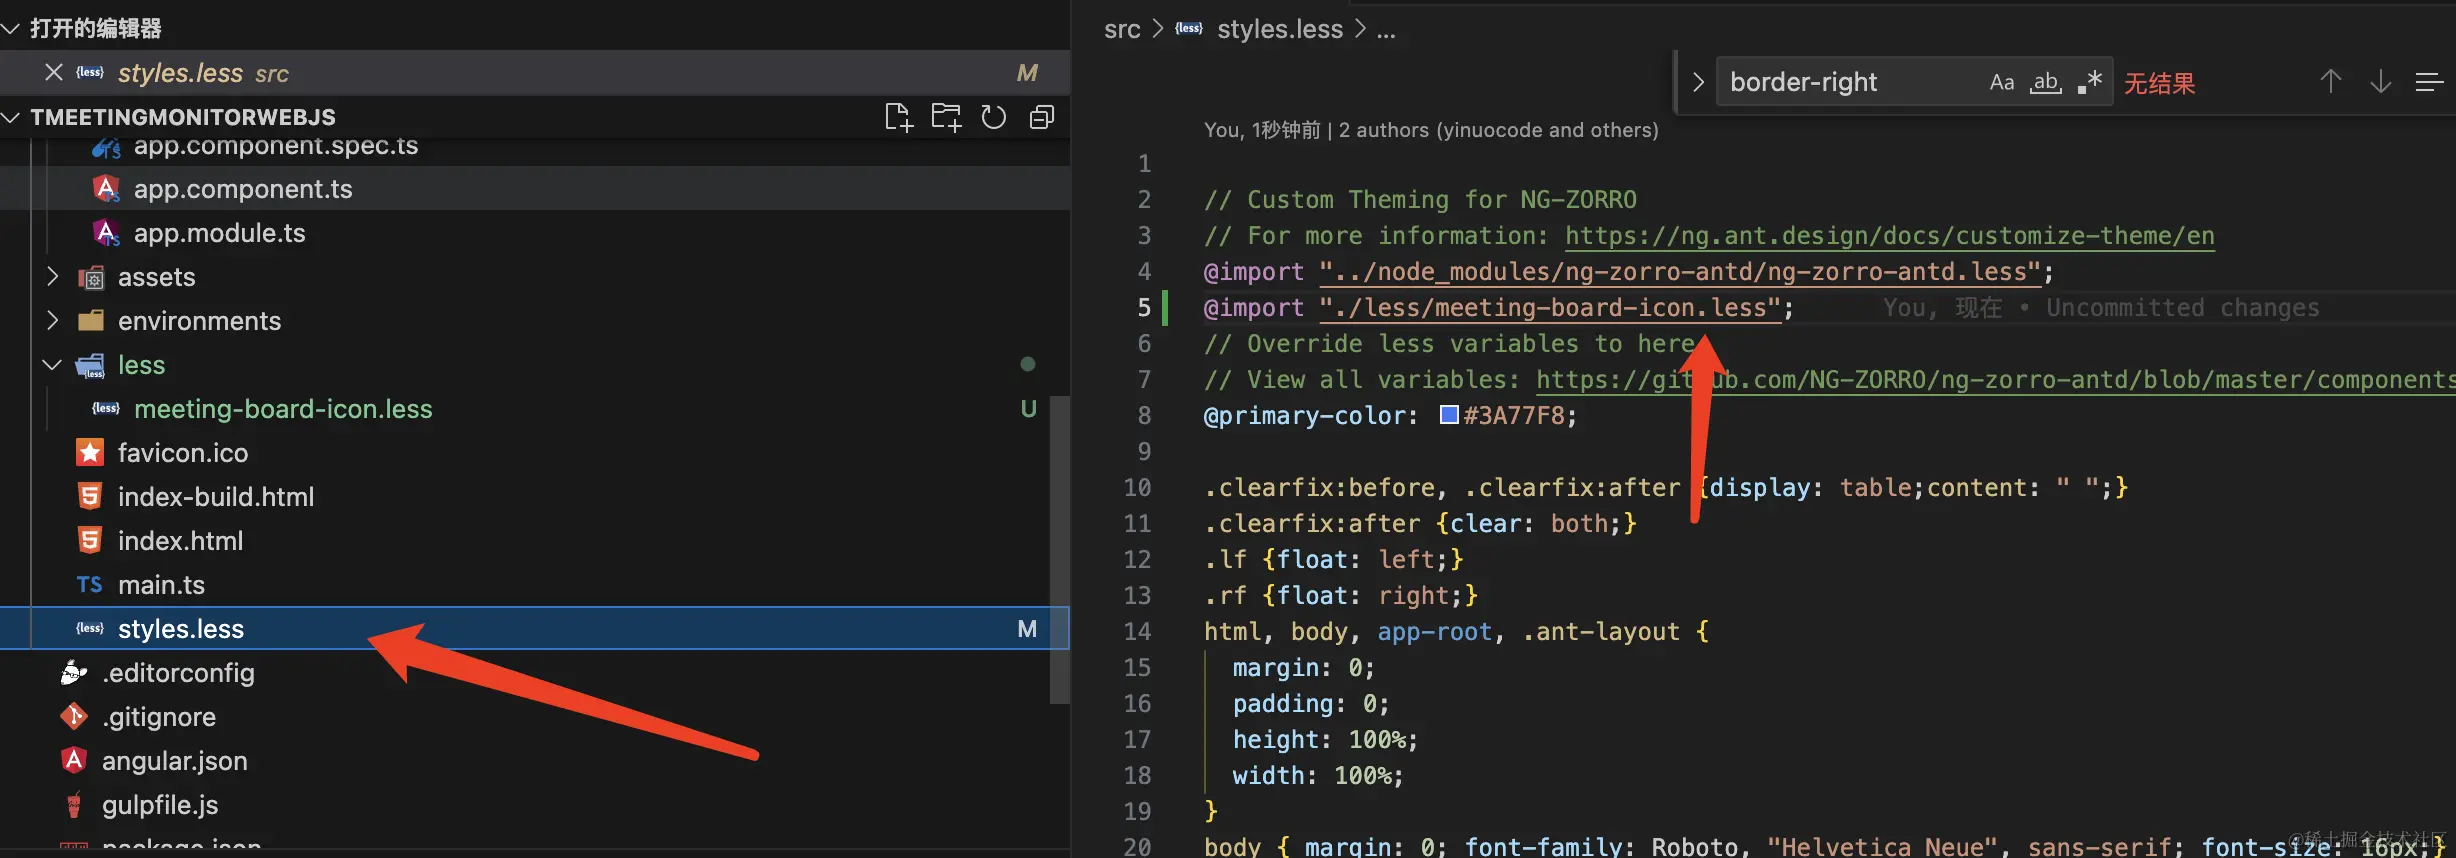
Task: Click the TS icon beside main.ts
Action: coord(90,584)
